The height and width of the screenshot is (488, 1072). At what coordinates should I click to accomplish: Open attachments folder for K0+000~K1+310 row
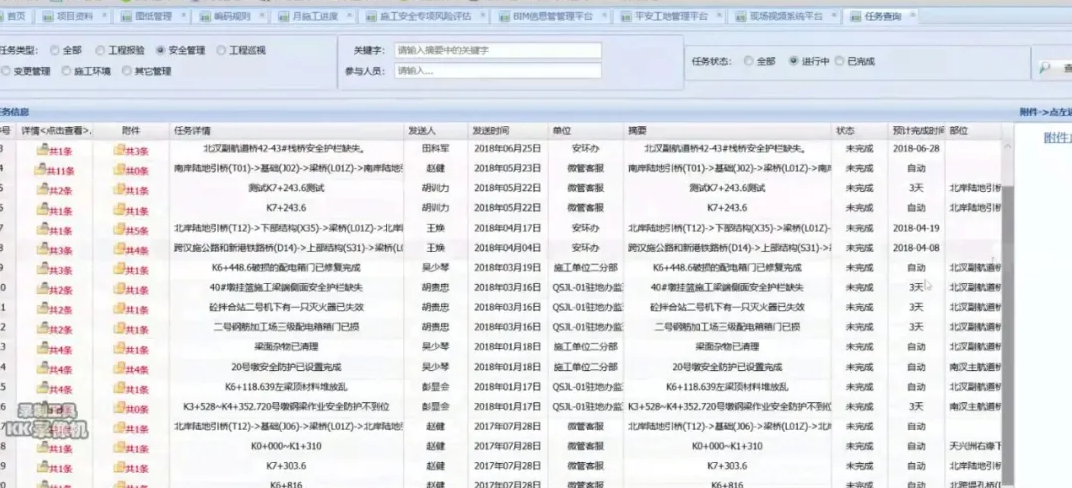[x=119, y=446]
